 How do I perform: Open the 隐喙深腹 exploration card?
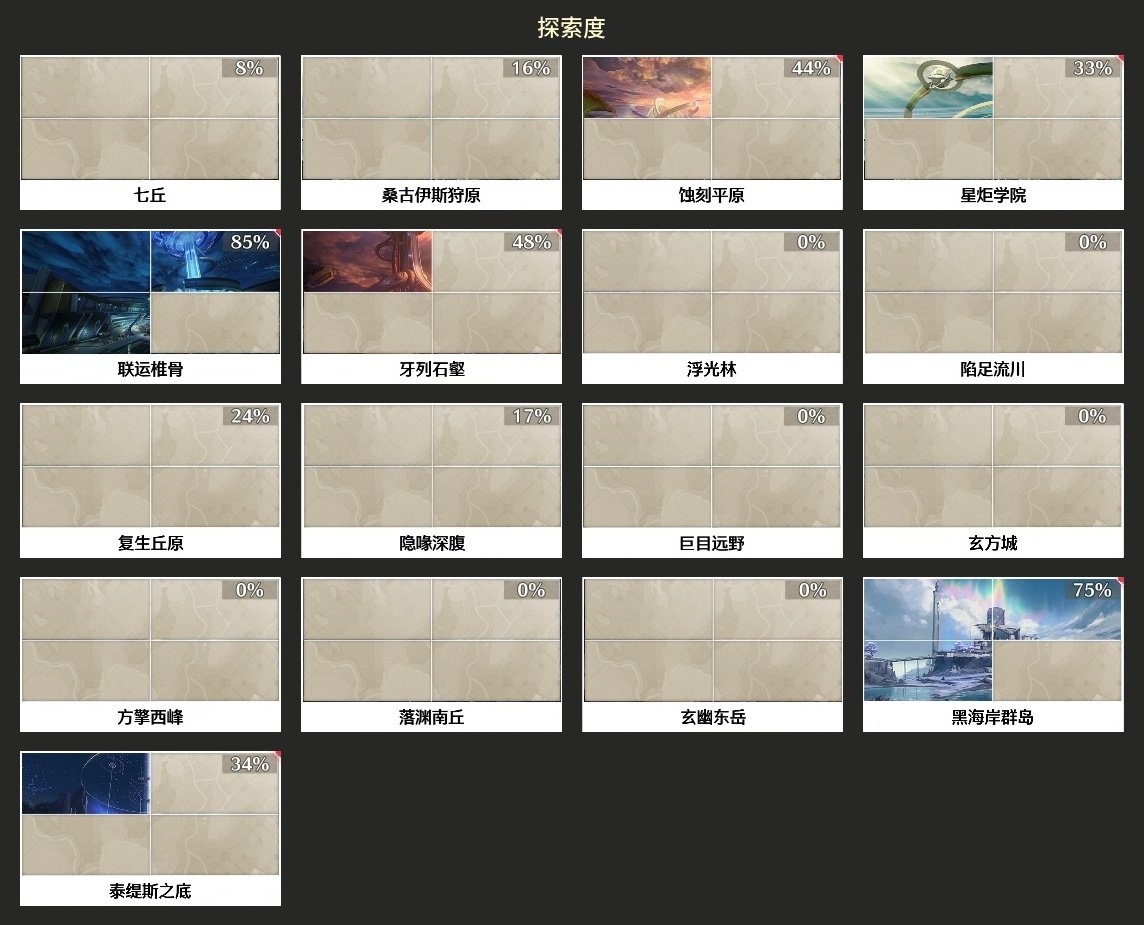click(x=431, y=481)
